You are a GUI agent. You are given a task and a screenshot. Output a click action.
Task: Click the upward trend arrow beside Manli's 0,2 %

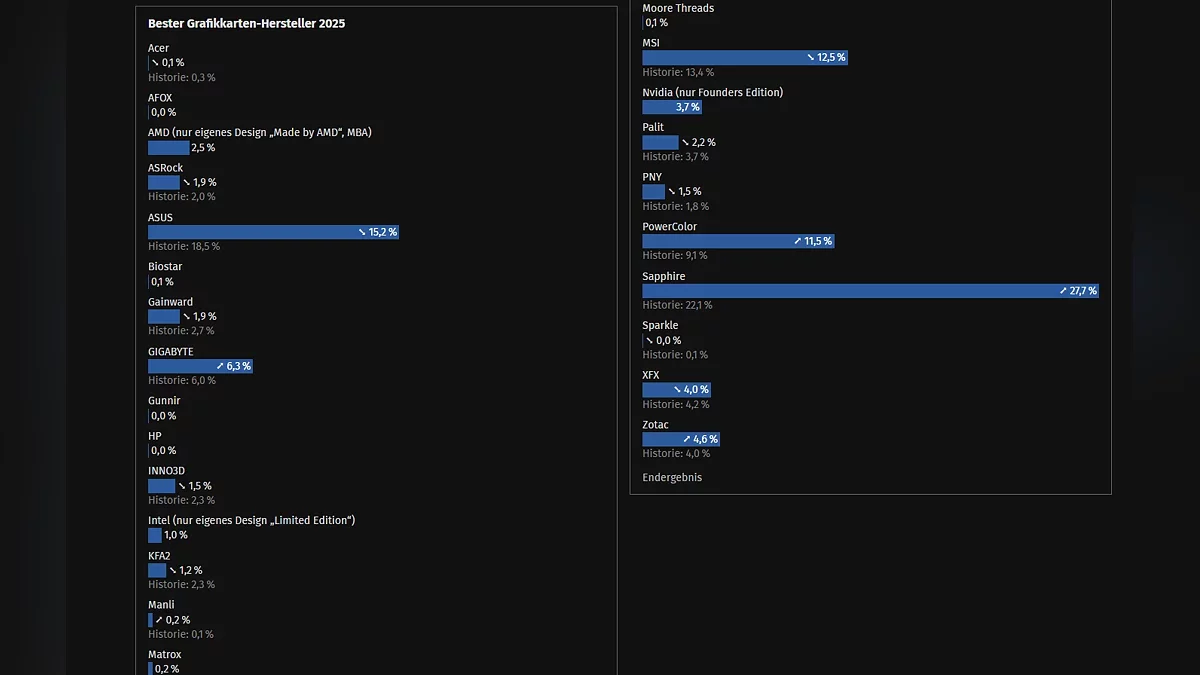click(159, 620)
